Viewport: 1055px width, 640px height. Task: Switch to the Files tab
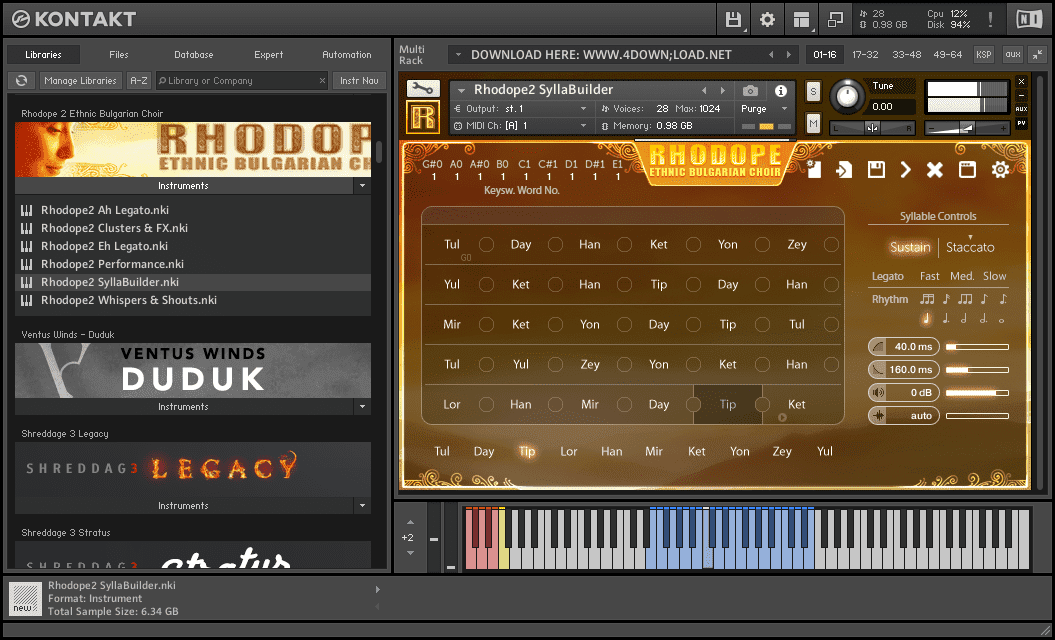pos(118,55)
